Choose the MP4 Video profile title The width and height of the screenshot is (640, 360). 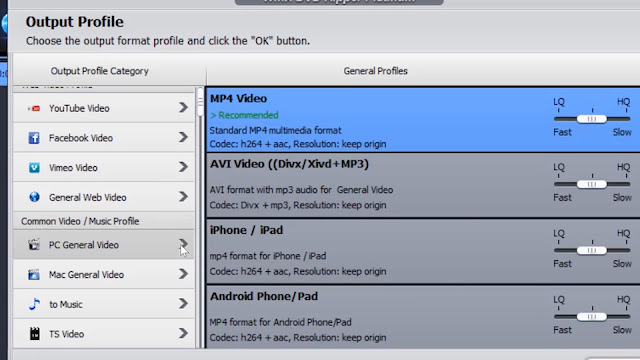tap(238, 98)
